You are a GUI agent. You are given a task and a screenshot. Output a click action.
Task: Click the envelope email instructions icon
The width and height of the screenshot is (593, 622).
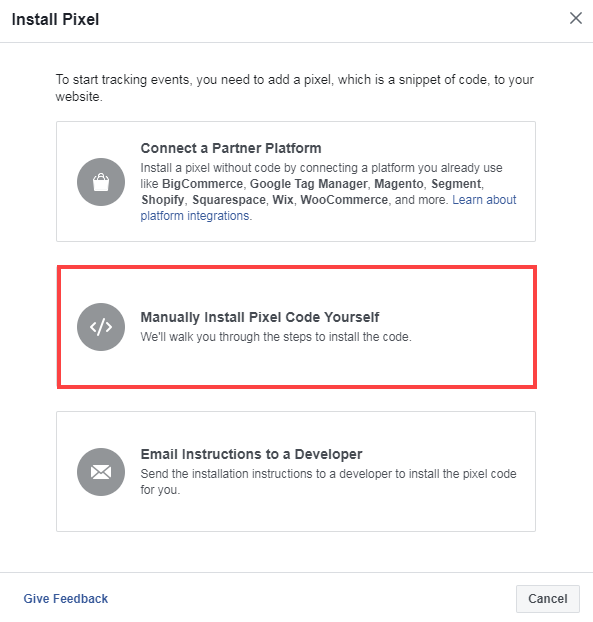click(101, 472)
